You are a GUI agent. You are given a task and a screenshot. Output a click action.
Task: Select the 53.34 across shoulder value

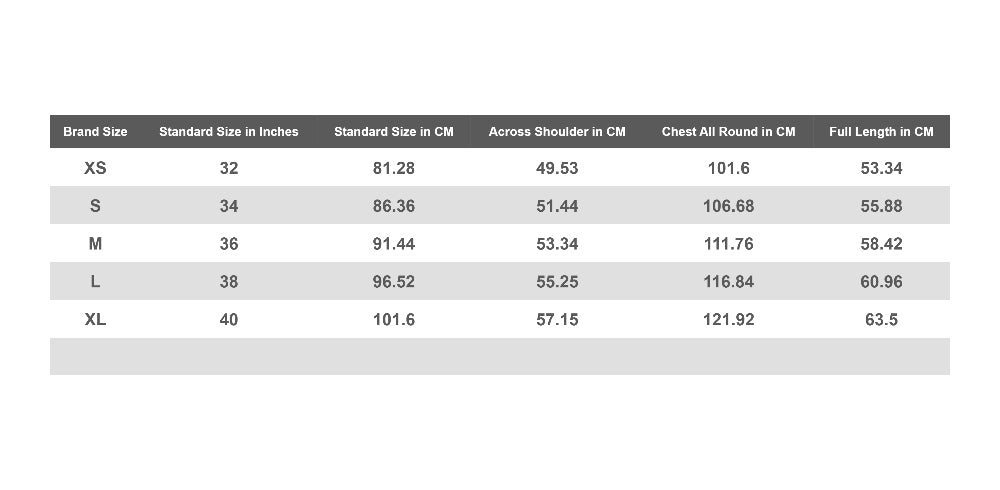coord(557,244)
